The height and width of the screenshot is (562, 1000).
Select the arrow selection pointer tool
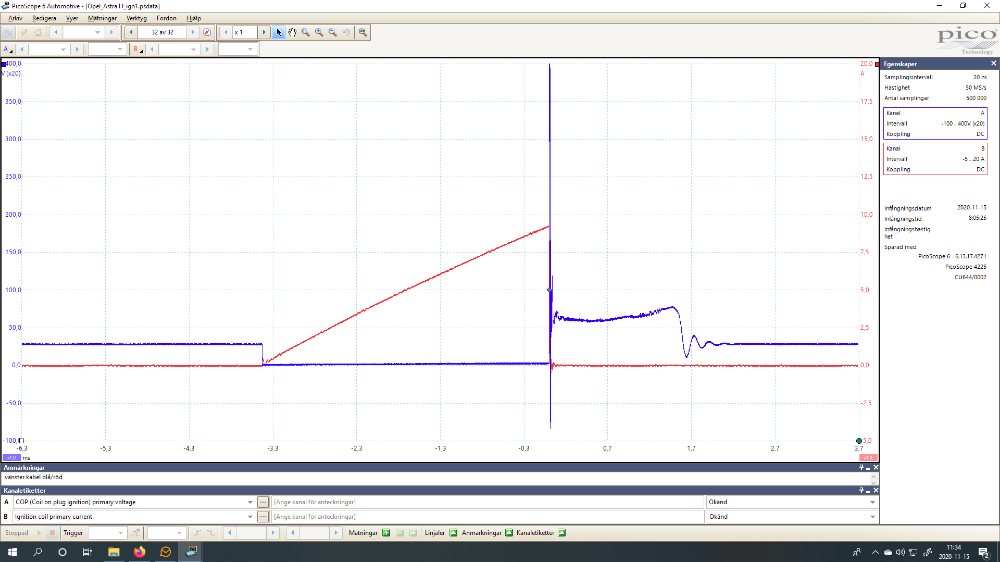(279, 32)
